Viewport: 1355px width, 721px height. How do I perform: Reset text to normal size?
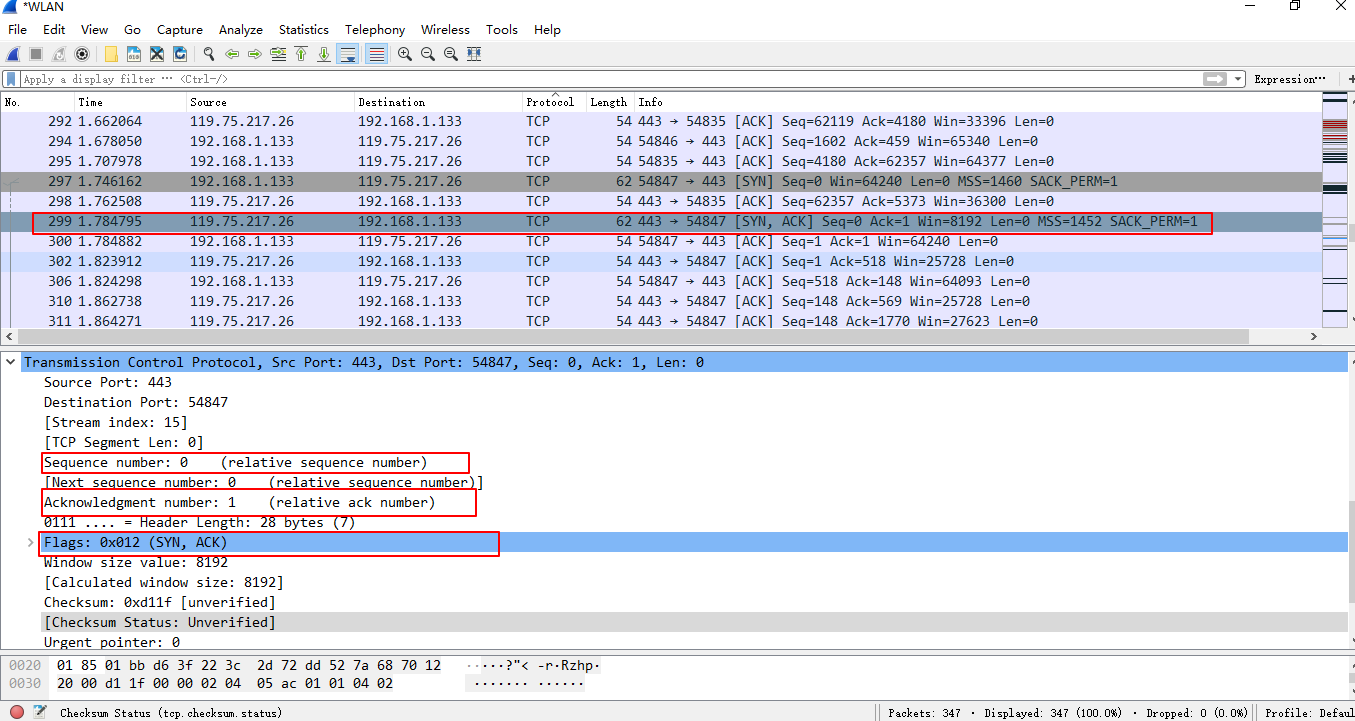click(x=451, y=54)
